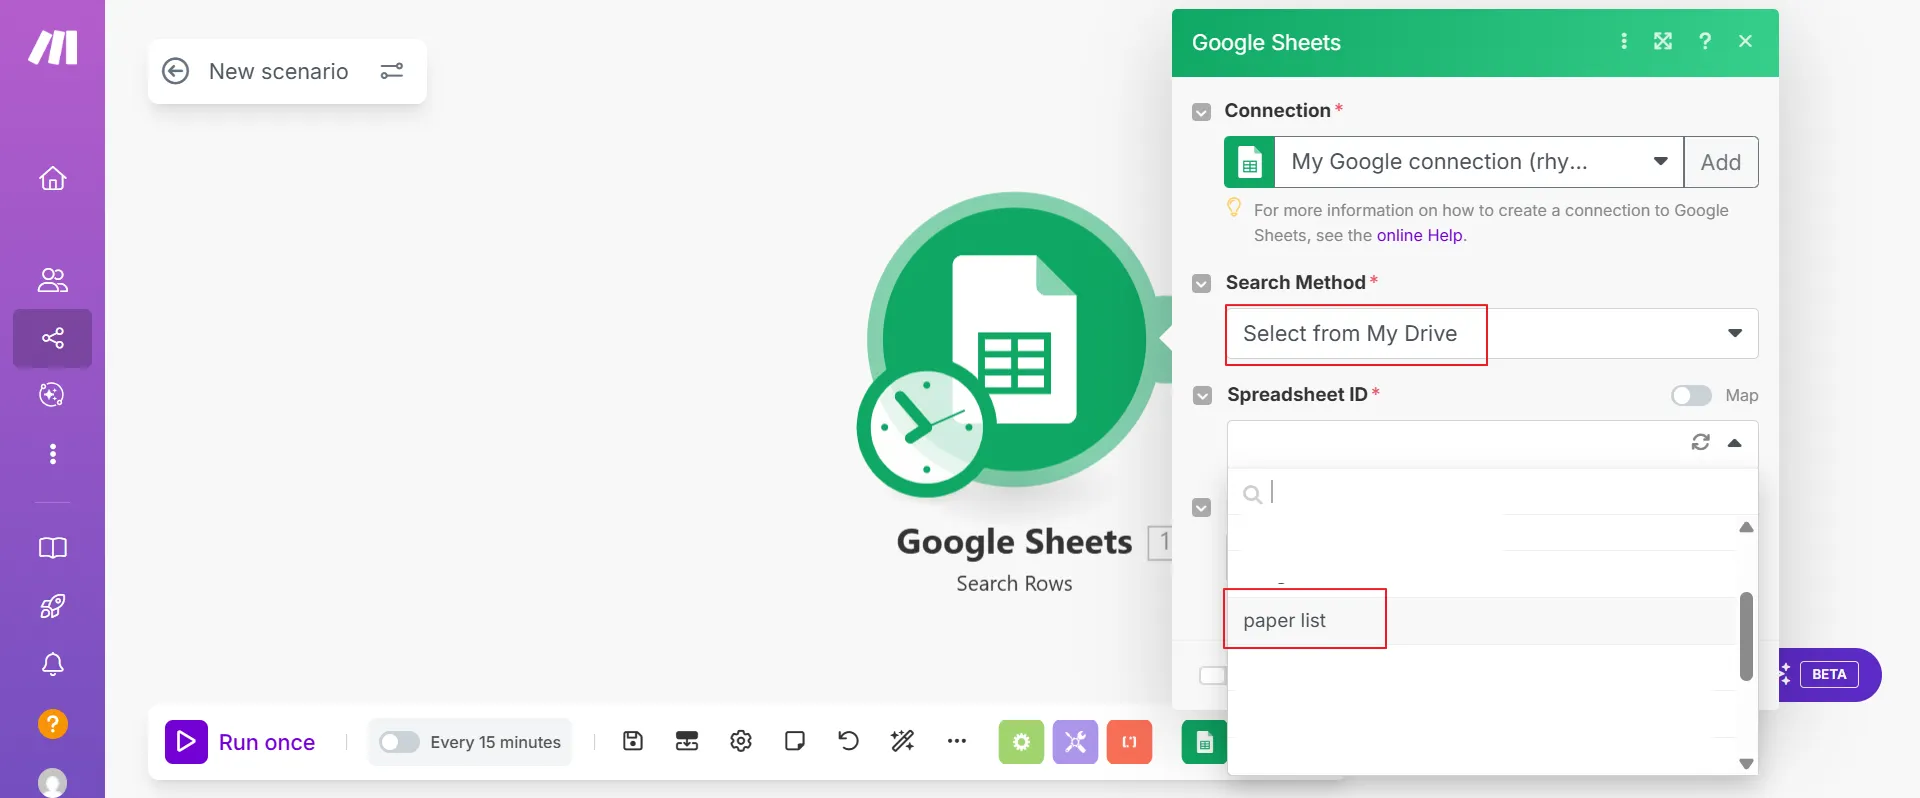Image resolution: width=1920 pixels, height=798 pixels.
Task: Open the sidebar three-dot More menu
Action: tap(53, 454)
